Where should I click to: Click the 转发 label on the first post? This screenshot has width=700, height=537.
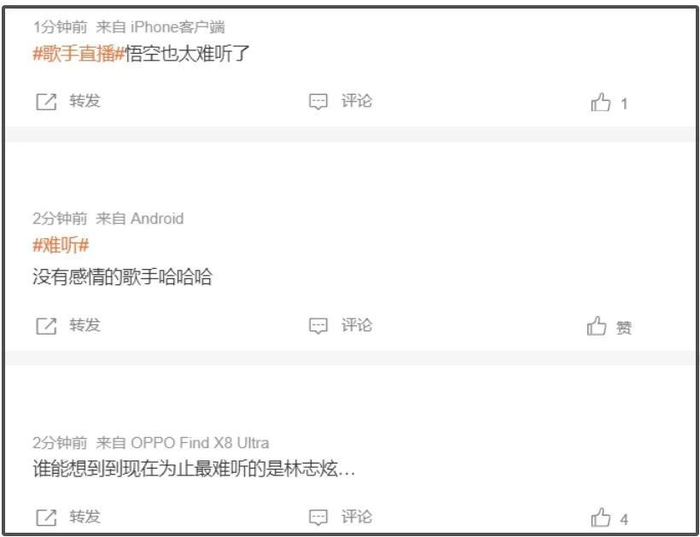(85, 101)
